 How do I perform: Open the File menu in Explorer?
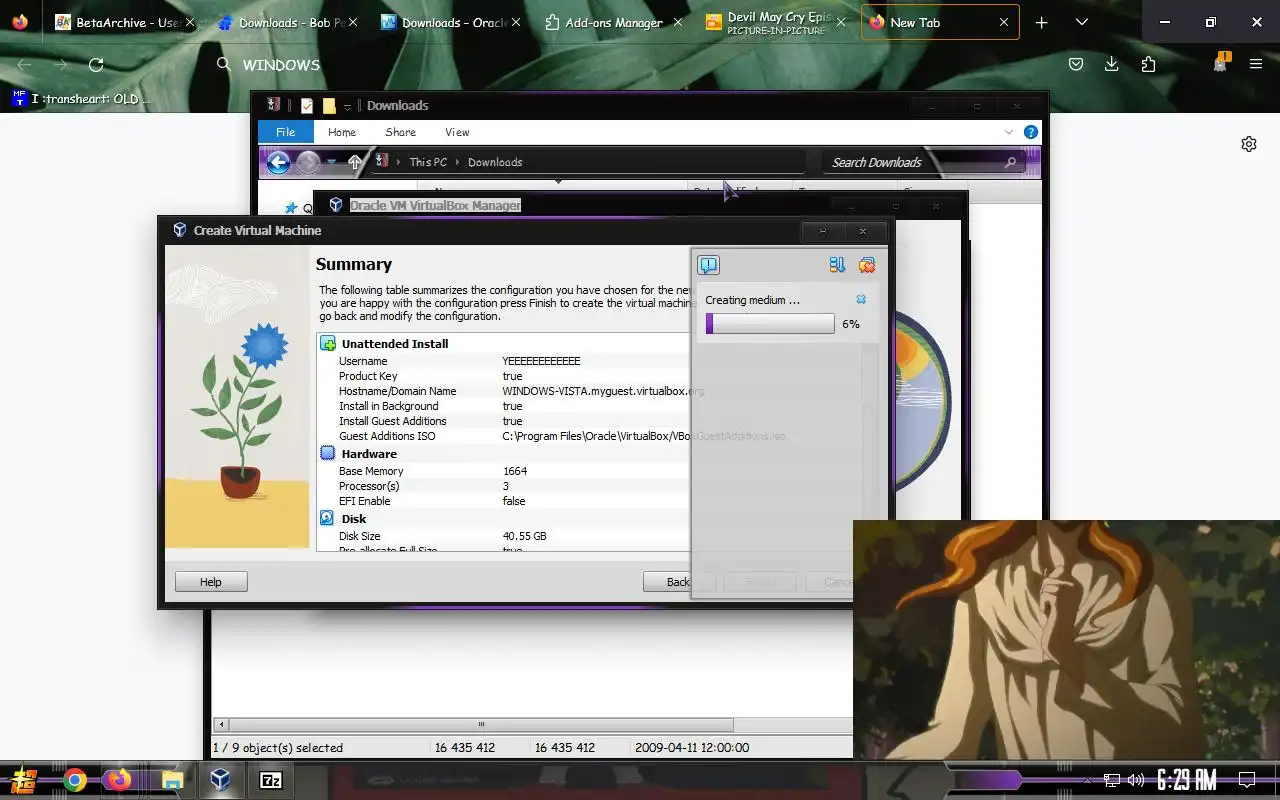point(286,132)
